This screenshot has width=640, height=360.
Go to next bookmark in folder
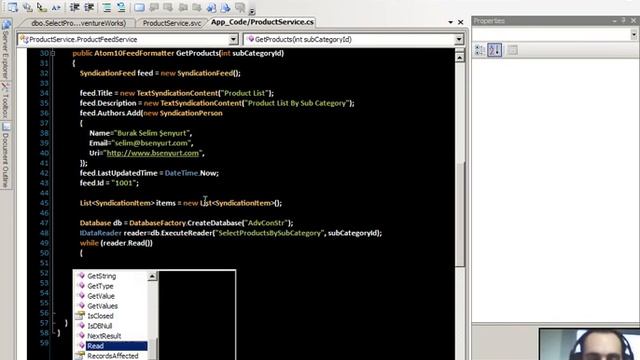pos(197,7)
